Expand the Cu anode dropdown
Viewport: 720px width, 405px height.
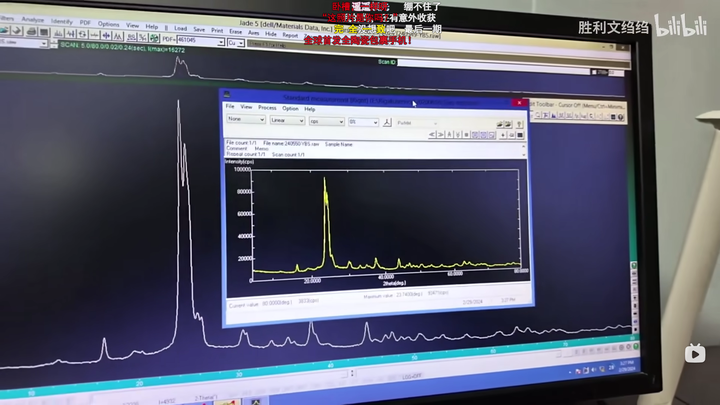236,43
